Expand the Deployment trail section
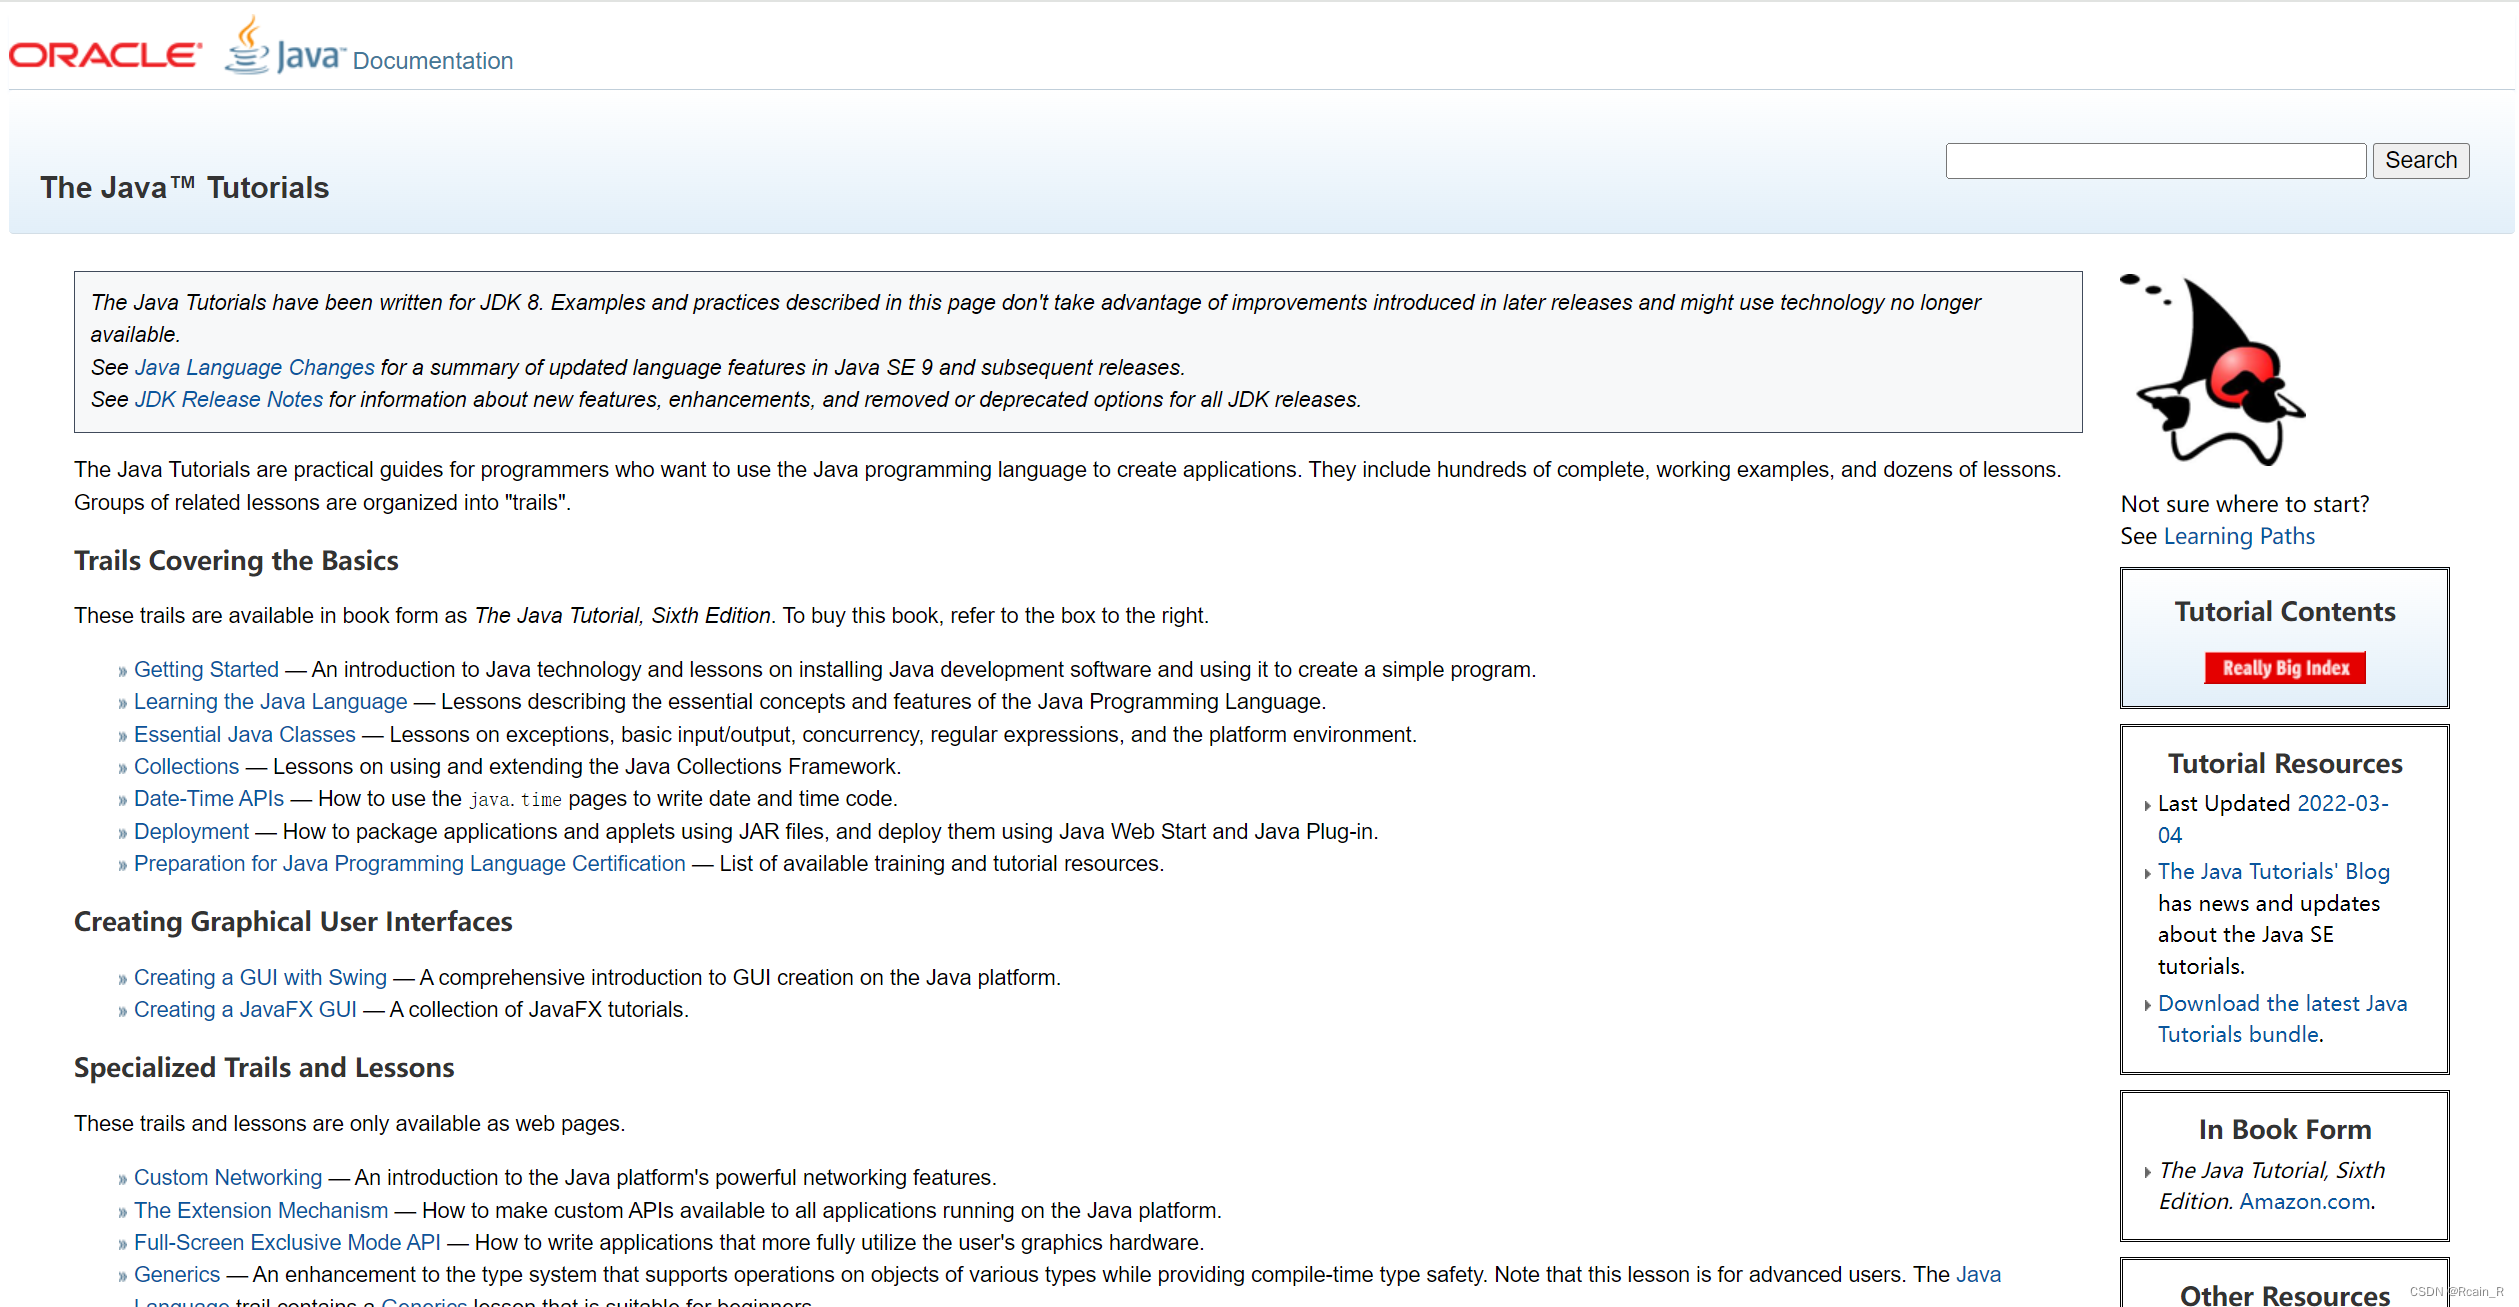Image resolution: width=2519 pixels, height=1307 pixels. 190,831
